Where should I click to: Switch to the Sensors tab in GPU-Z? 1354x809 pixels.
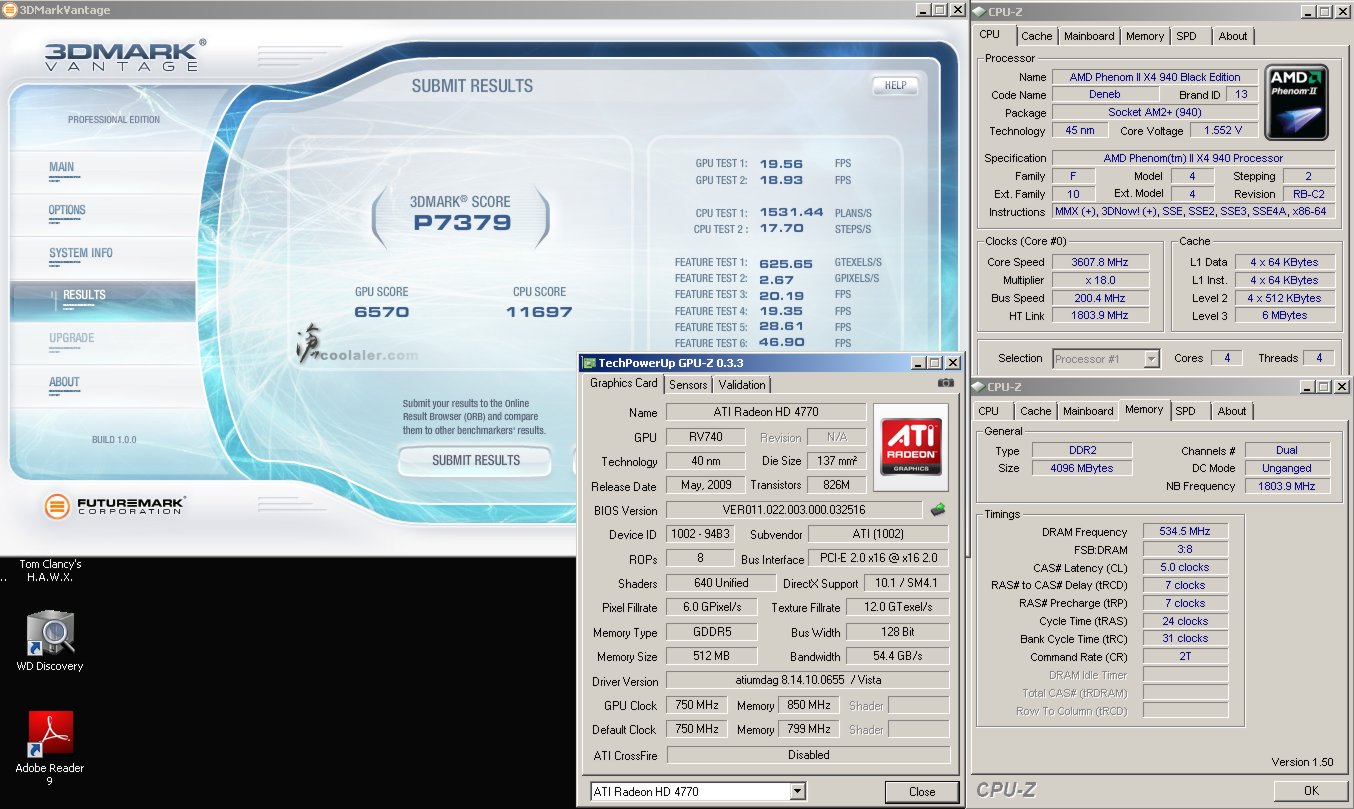(x=688, y=385)
